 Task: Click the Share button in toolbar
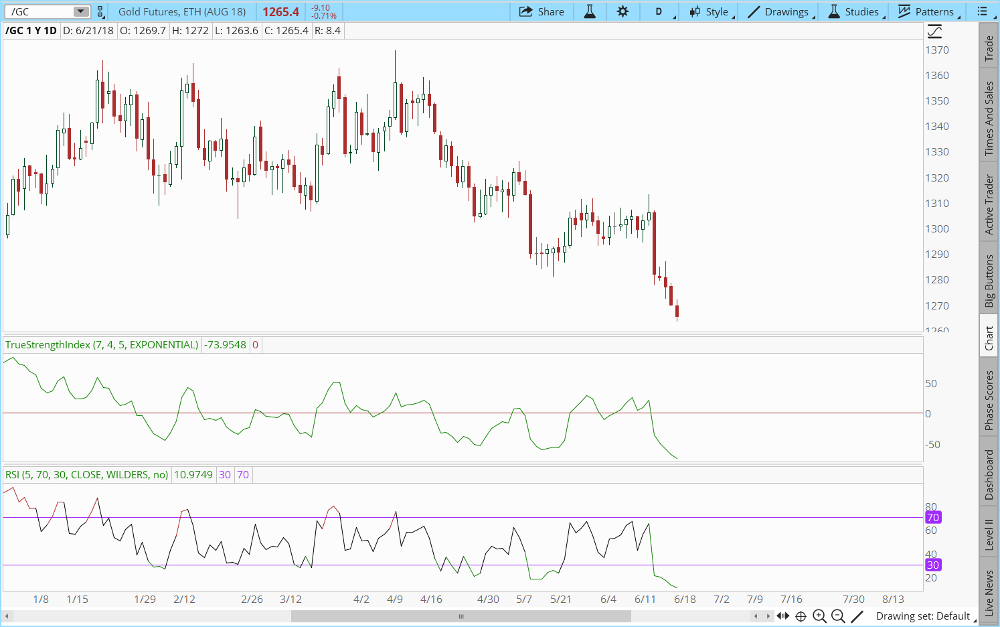pos(541,12)
